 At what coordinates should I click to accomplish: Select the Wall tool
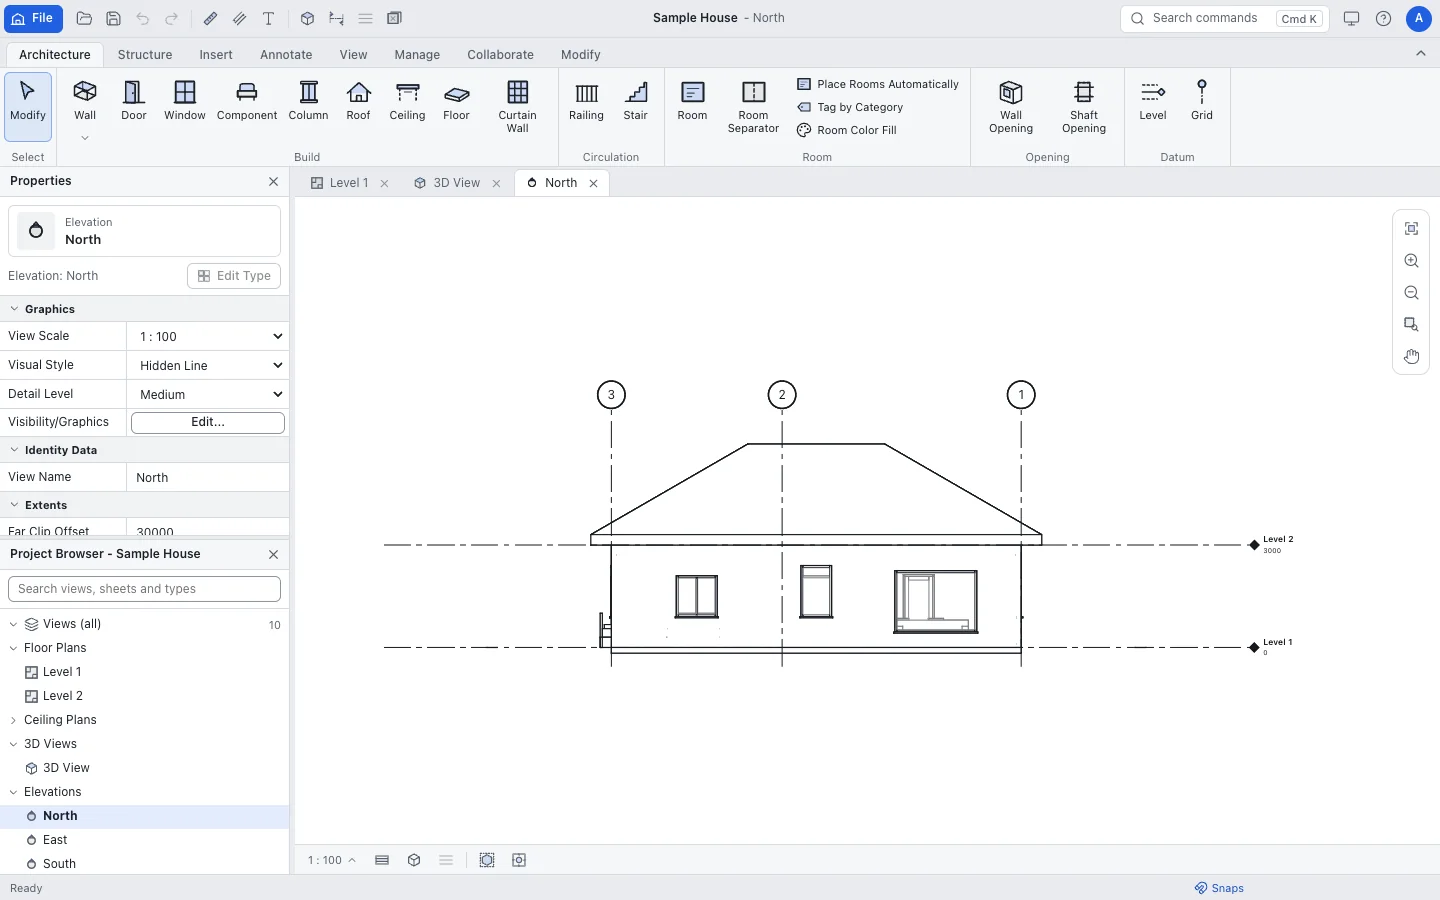point(85,100)
